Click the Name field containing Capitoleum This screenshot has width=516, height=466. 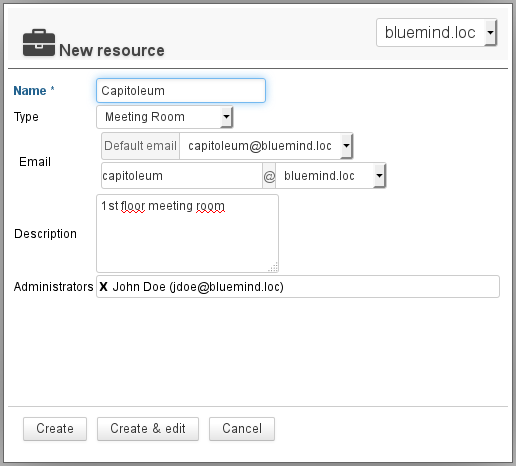[181, 91]
